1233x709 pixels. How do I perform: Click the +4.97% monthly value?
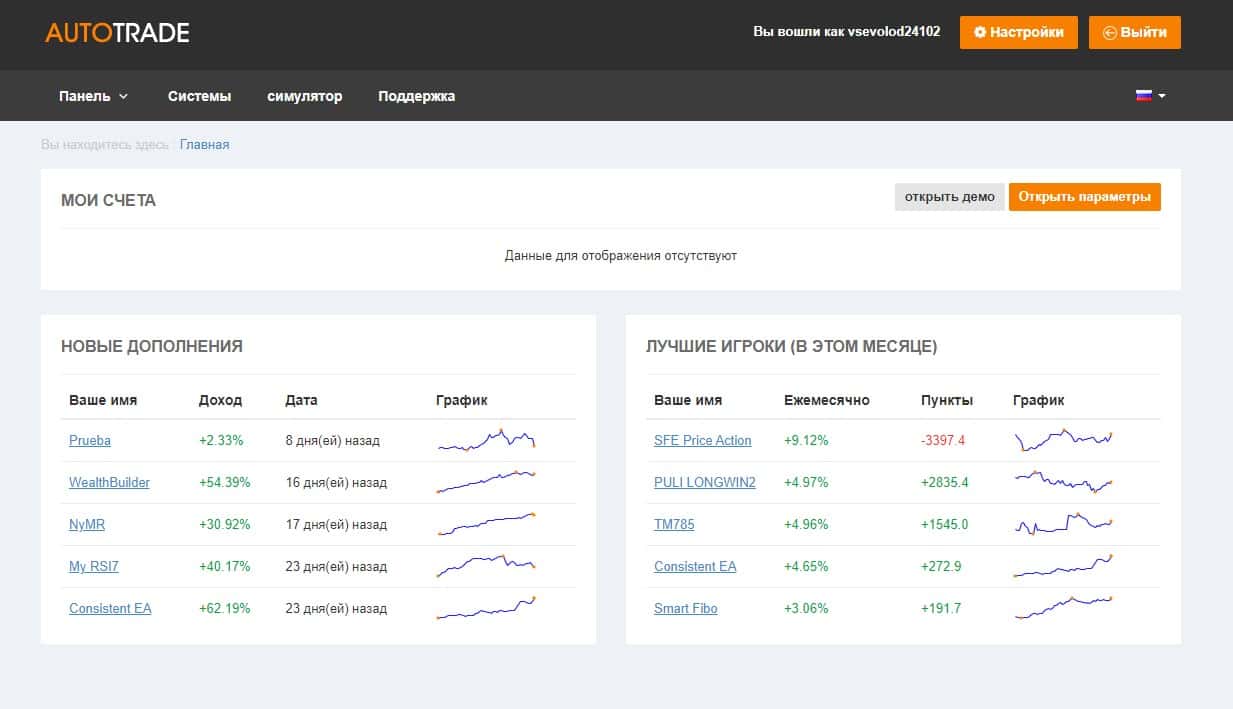806,482
